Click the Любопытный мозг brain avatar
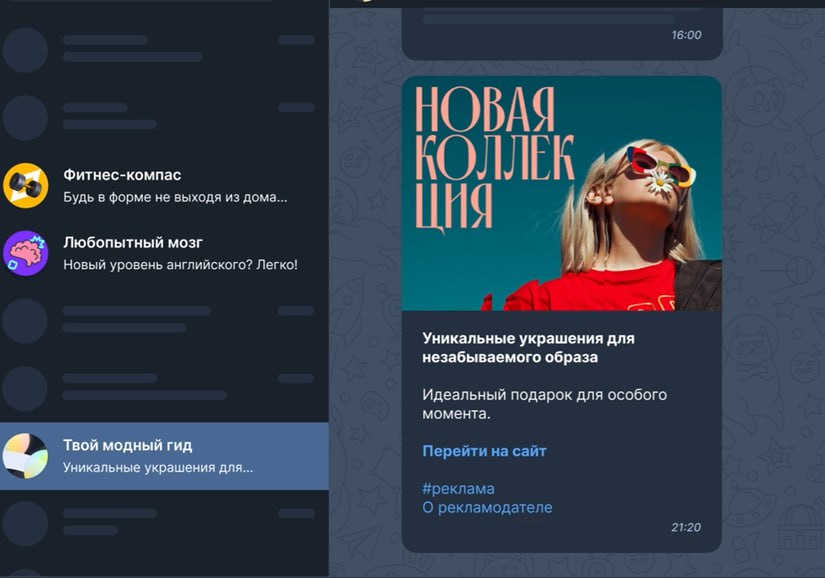825x578 pixels. (25, 253)
